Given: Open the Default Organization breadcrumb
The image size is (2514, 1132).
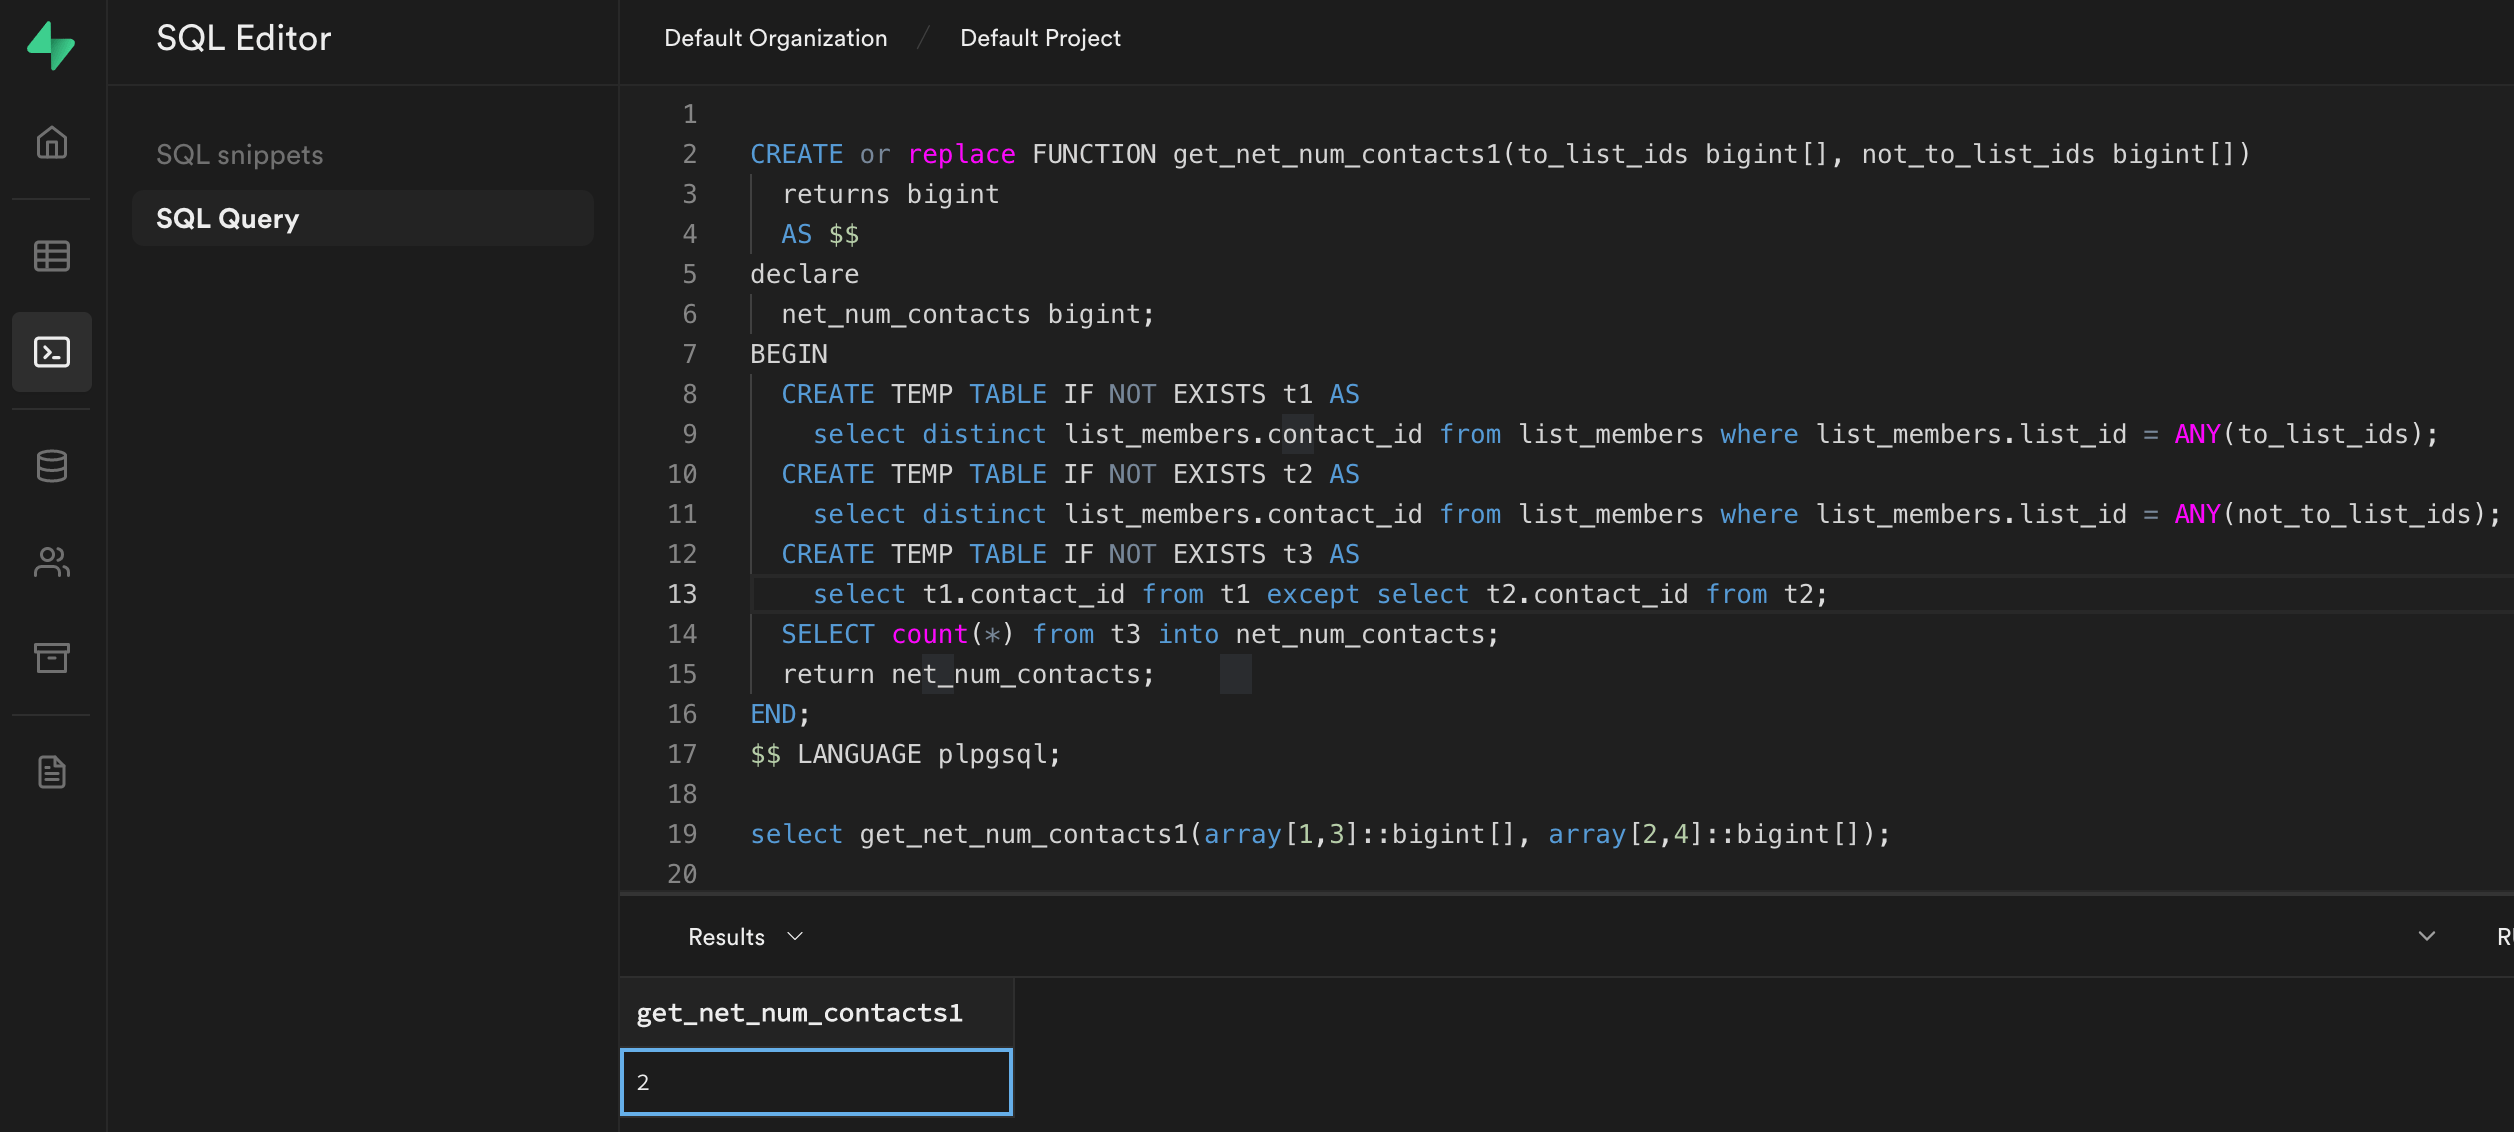Looking at the screenshot, I should tap(775, 38).
